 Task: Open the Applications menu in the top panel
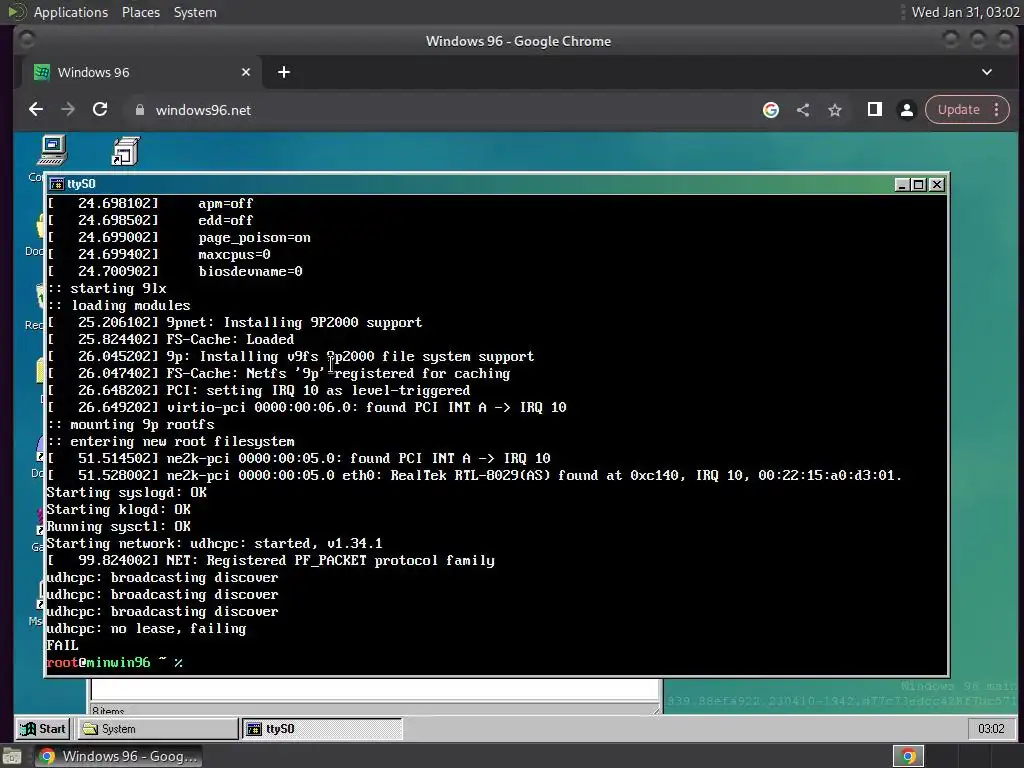click(x=71, y=12)
